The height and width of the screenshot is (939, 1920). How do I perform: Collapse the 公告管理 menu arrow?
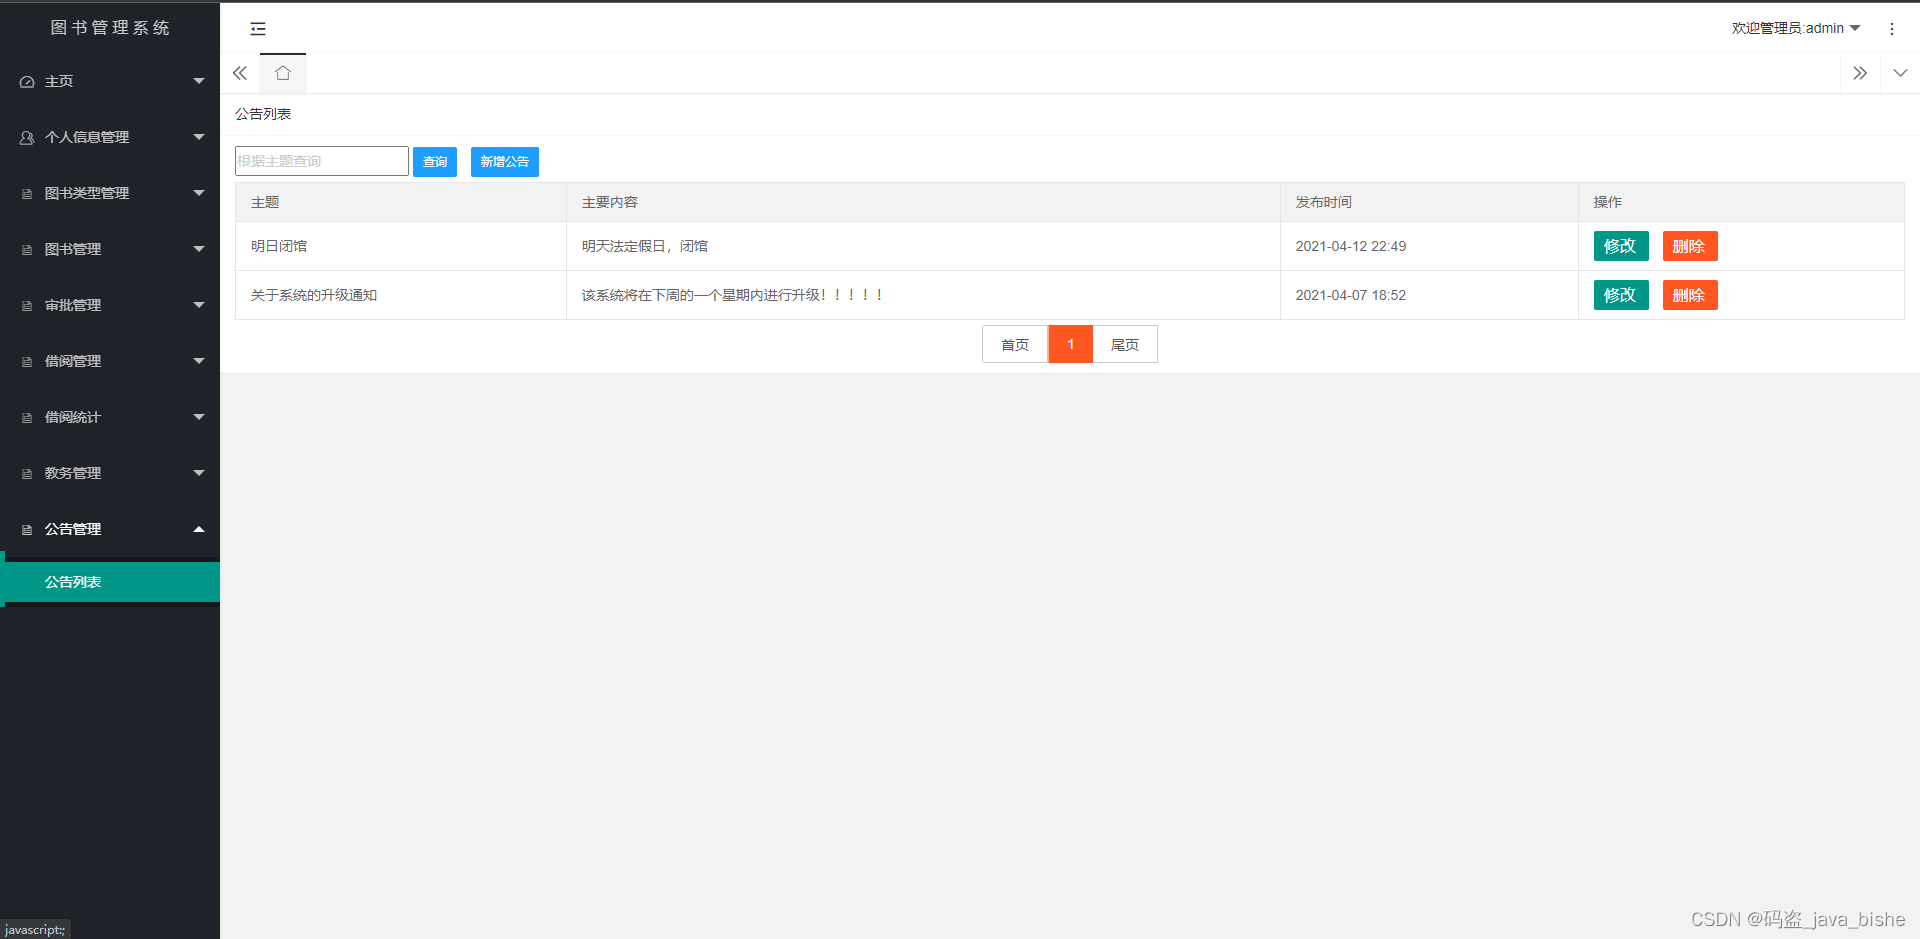(199, 529)
